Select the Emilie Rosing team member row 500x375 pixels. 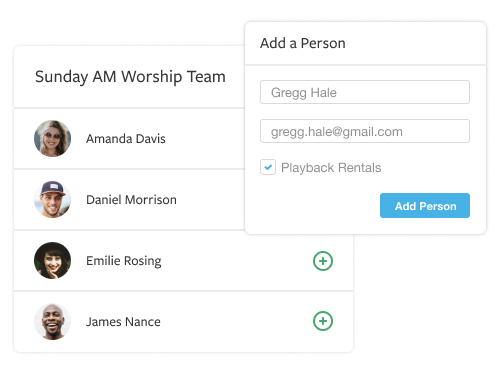[x=183, y=261]
